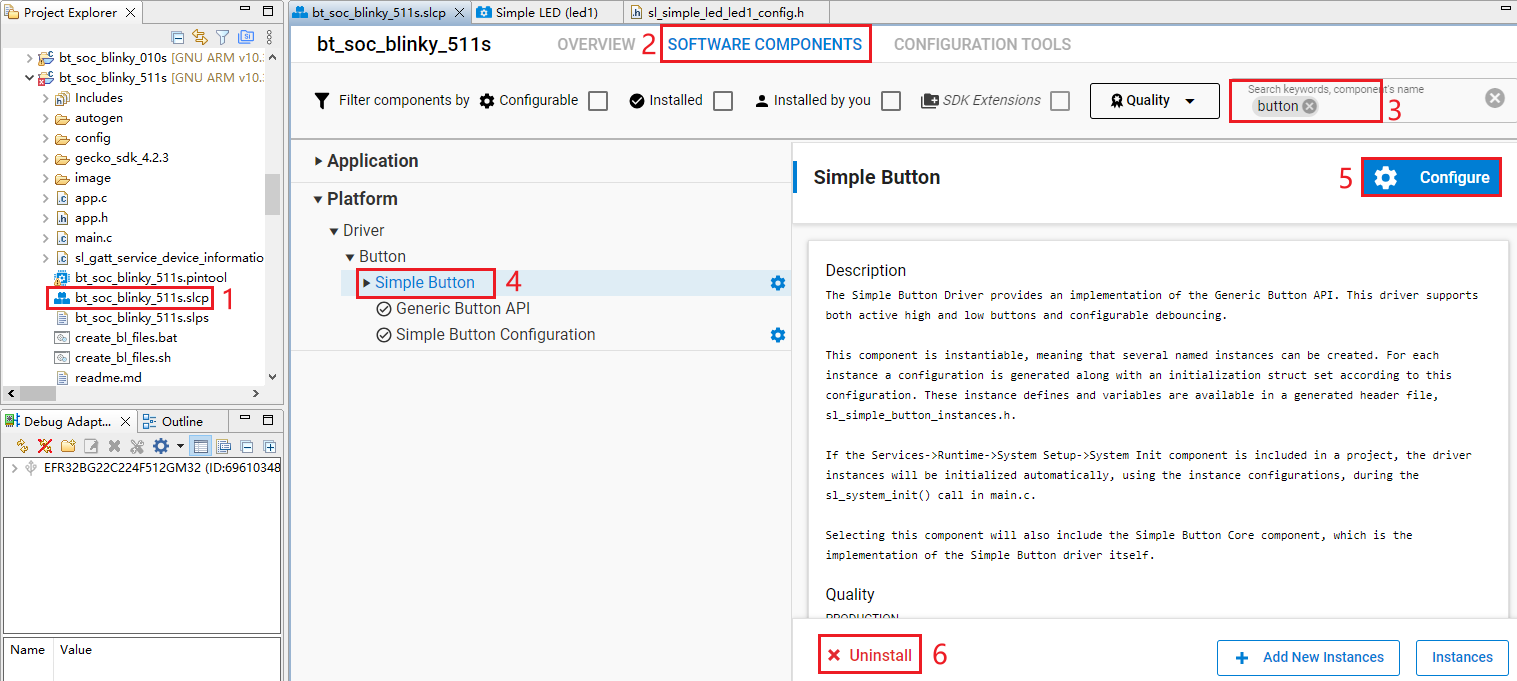This screenshot has height=681, width=1517.
Task: Click Add New Instances button
Action: tap(1310, 657)
